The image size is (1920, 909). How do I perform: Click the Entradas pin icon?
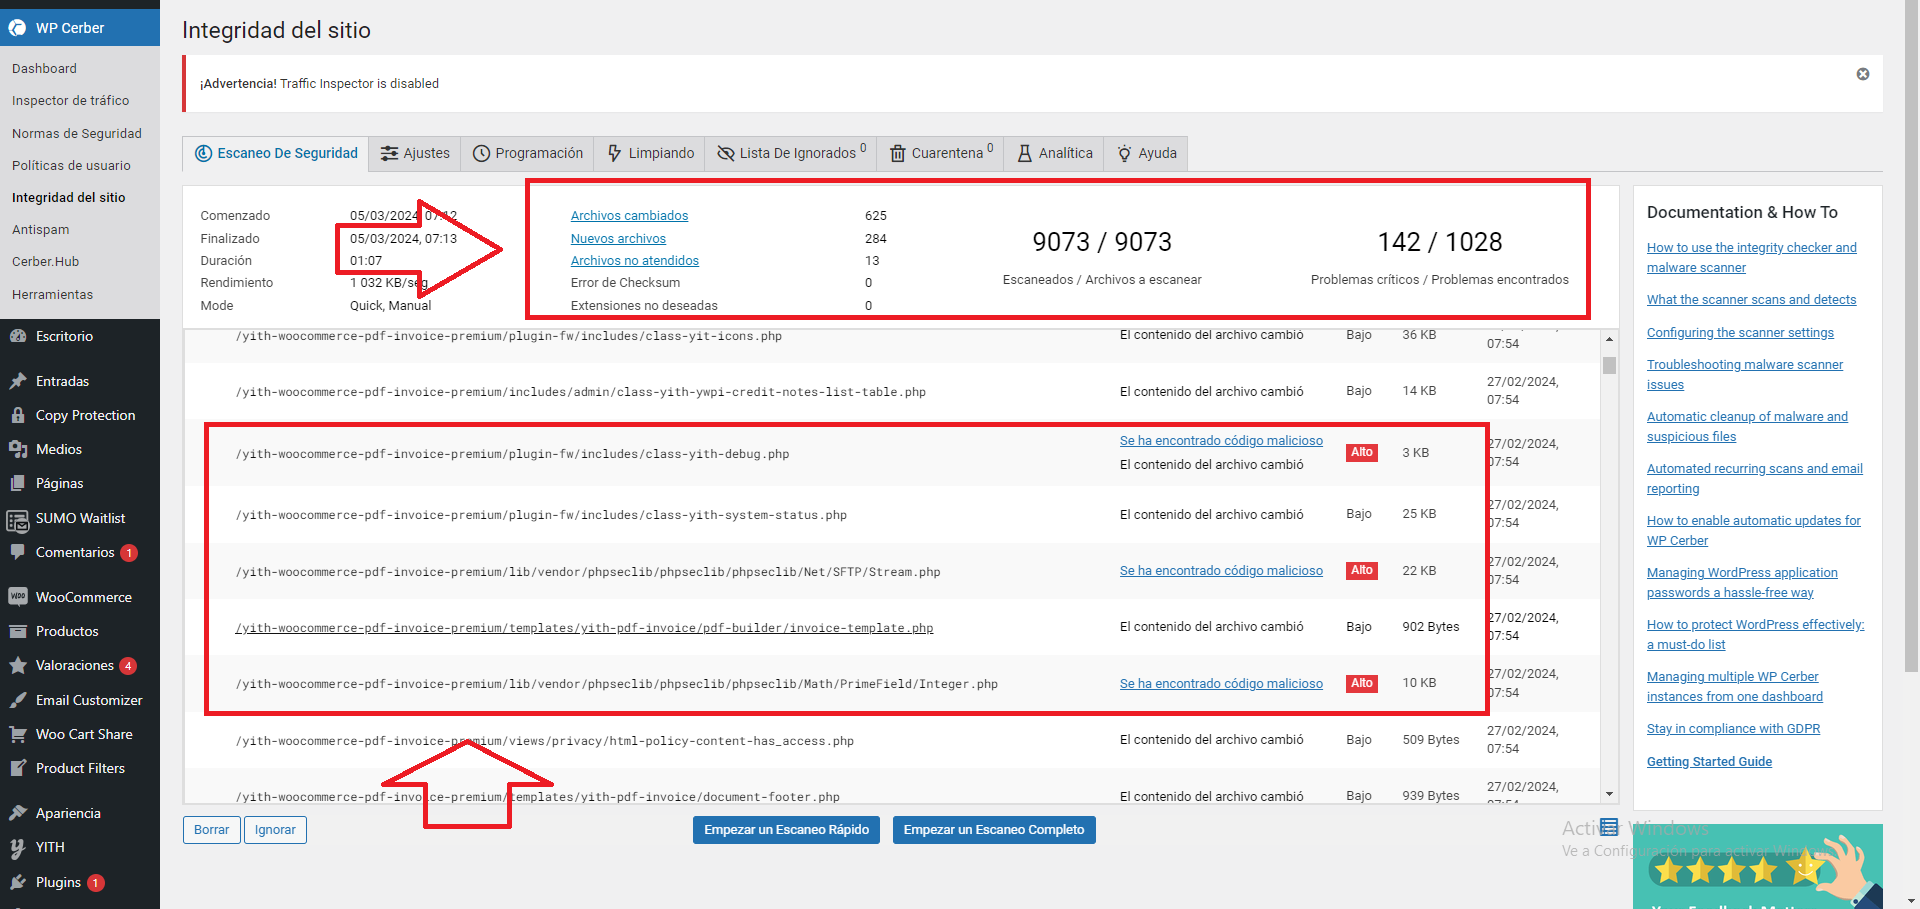(17, 381)
